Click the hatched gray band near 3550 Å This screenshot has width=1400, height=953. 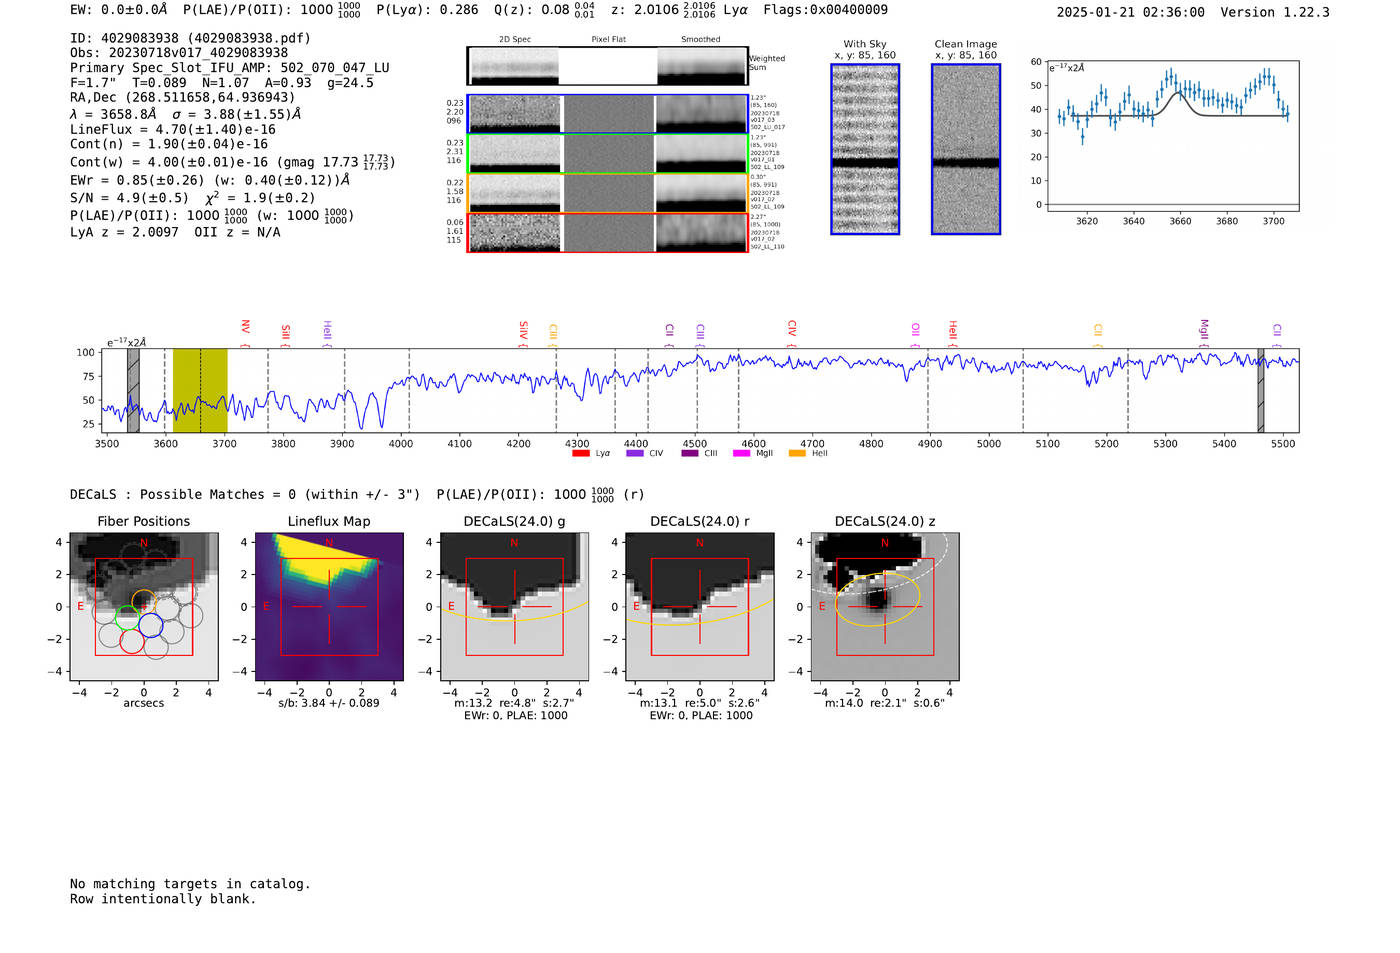[133, 390]
